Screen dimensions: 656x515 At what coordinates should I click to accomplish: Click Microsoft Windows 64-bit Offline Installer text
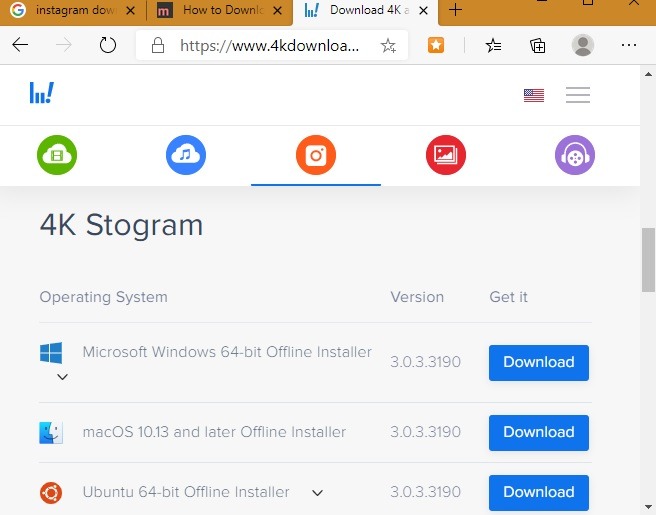[227, 352]
